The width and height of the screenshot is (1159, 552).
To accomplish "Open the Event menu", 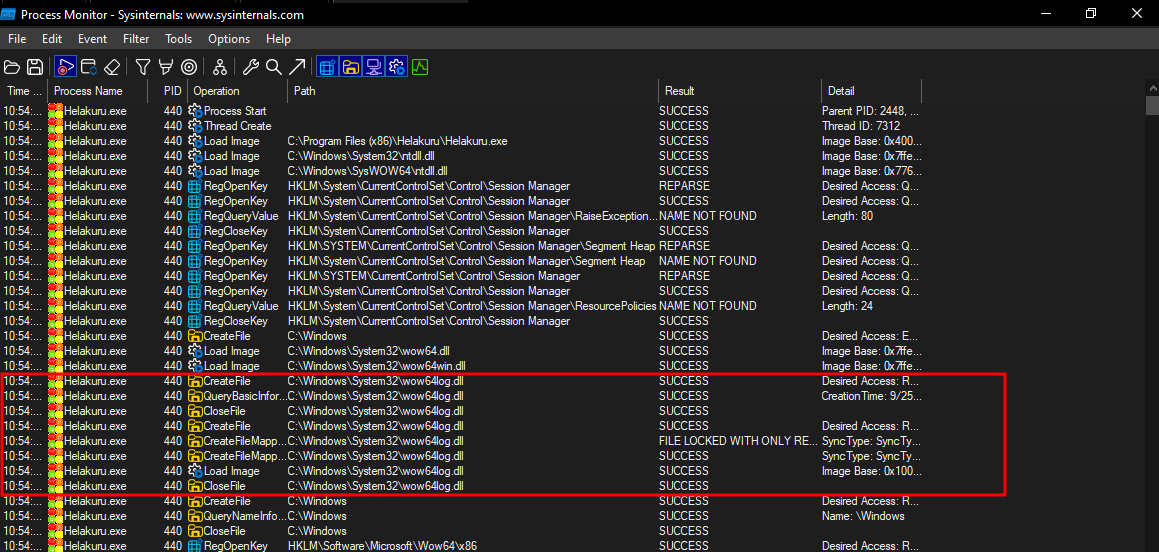I will 92,39.
